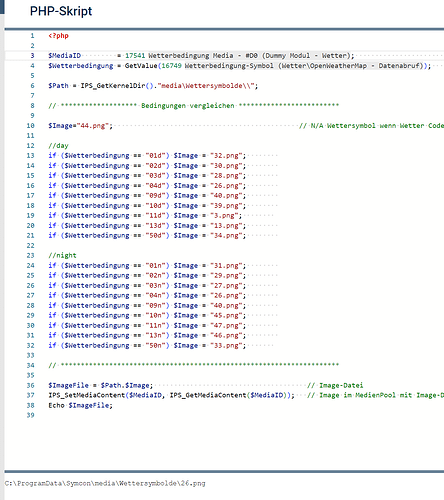
Task: Click the Echo $ImageFile statement
Action: tap(80, 405)
